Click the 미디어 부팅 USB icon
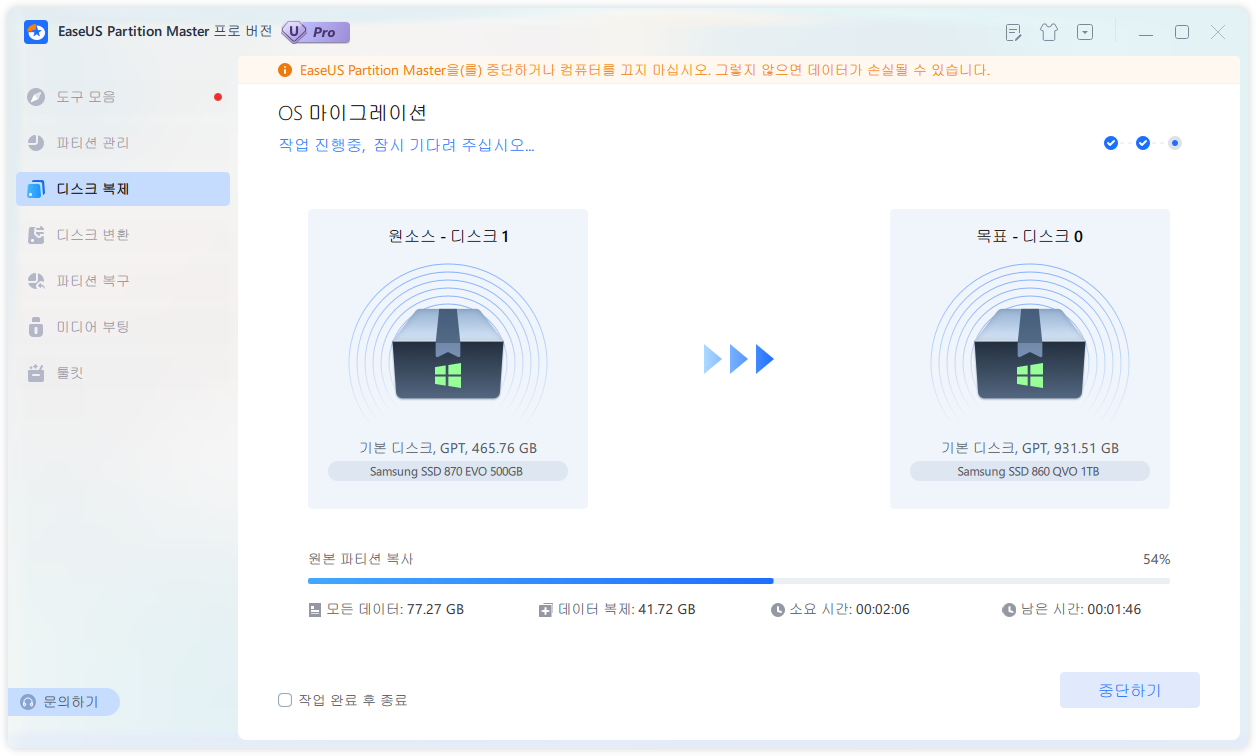This screenshot has width=1256, height=756. point(37,327)
